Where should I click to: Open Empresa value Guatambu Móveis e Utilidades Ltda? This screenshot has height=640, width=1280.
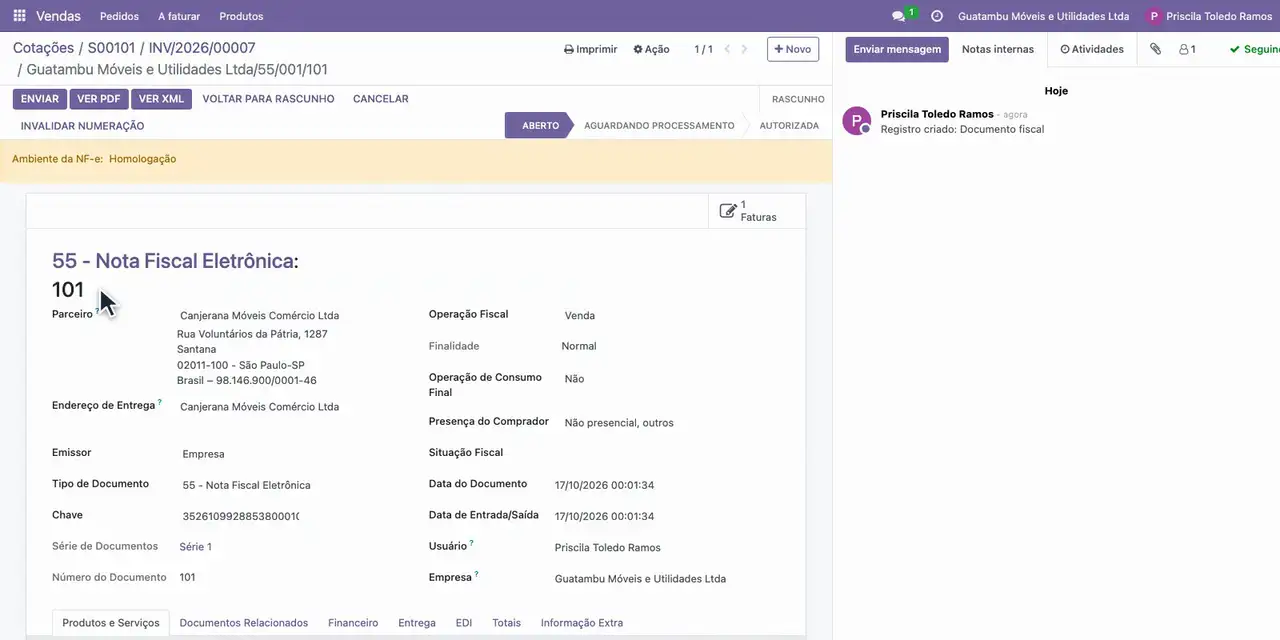[640, 579]
